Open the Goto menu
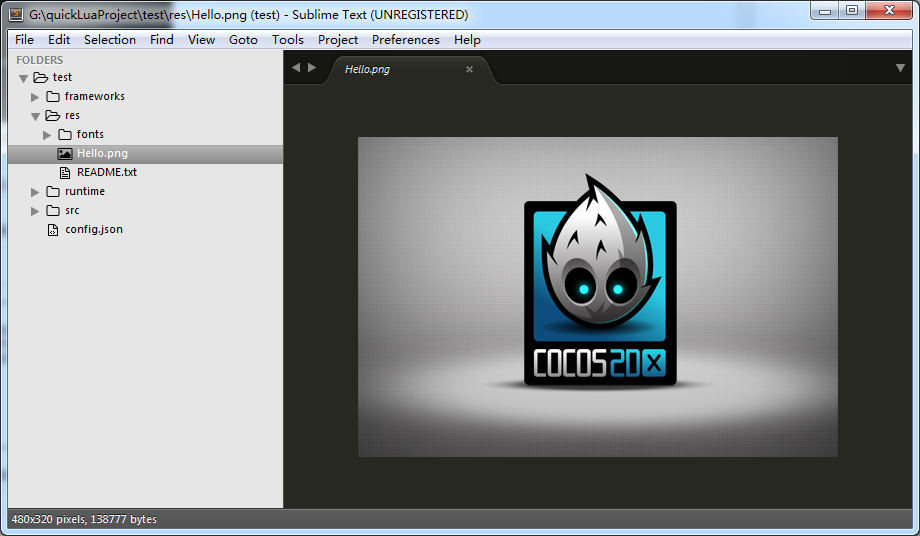 (243, 39)
